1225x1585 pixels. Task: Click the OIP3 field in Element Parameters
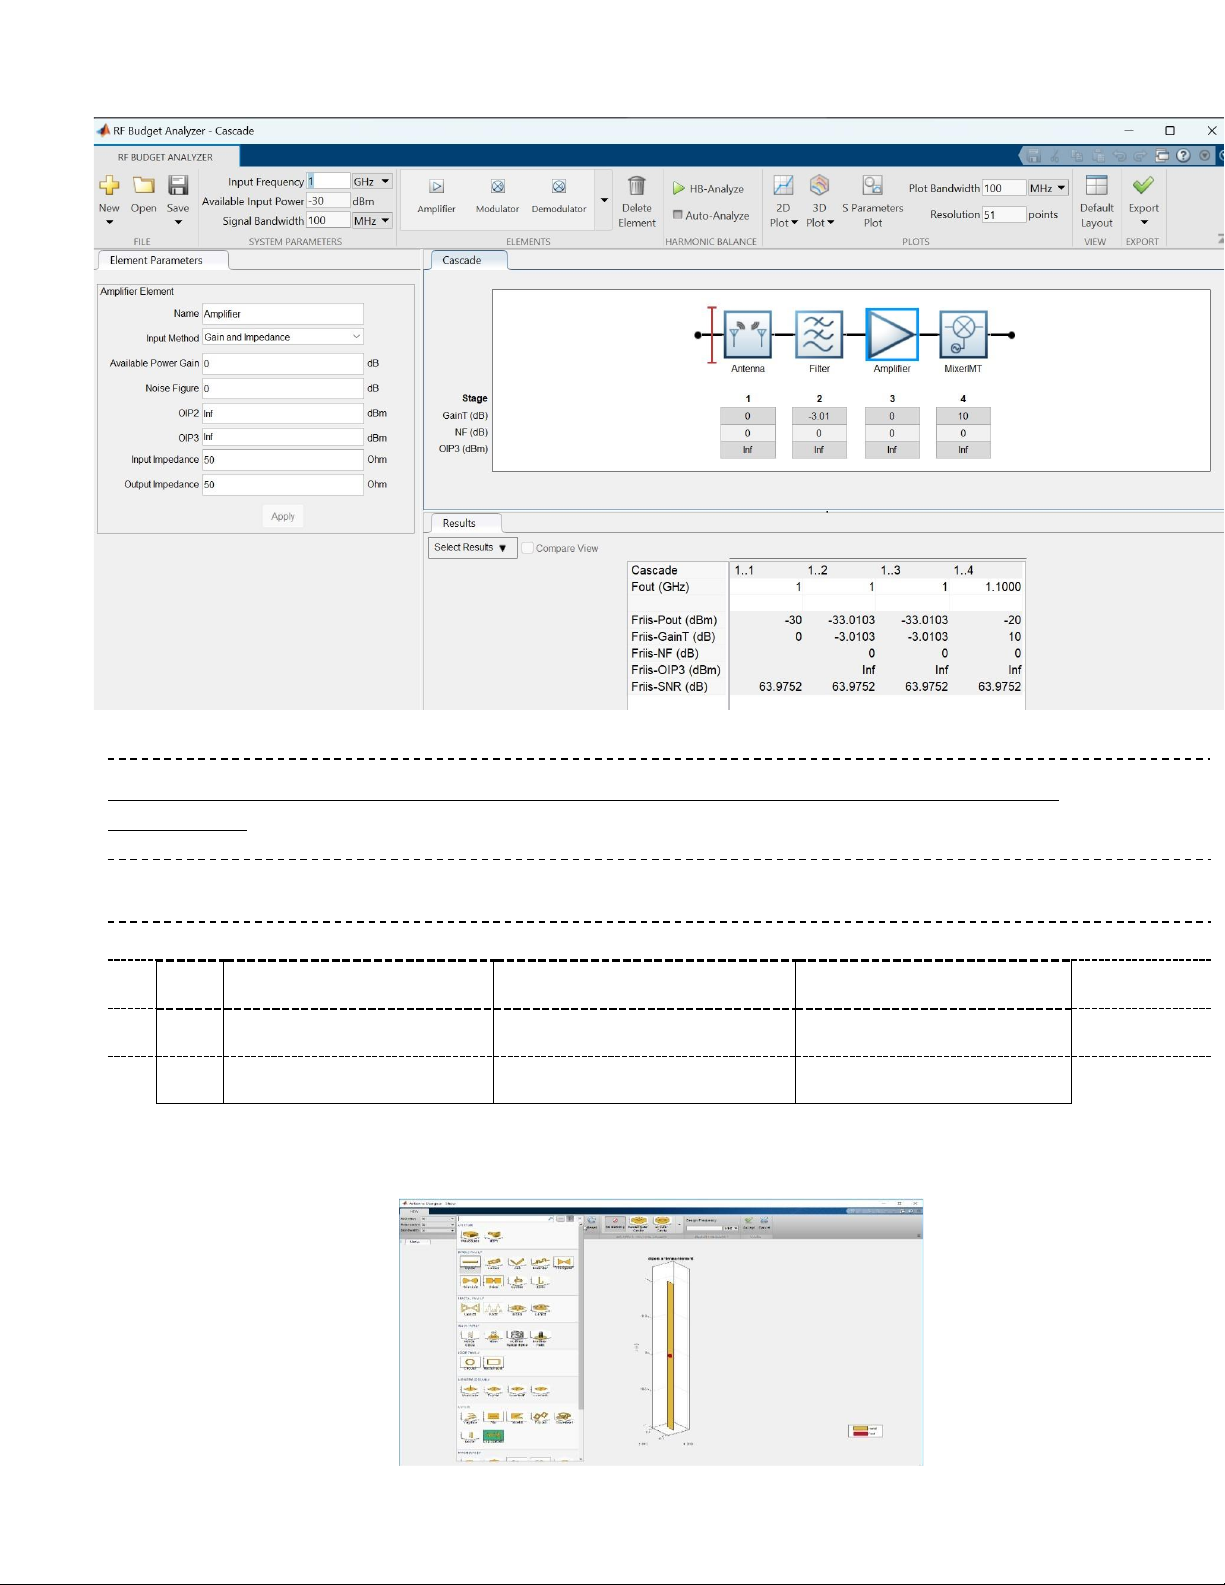click(x=283, y=437)
